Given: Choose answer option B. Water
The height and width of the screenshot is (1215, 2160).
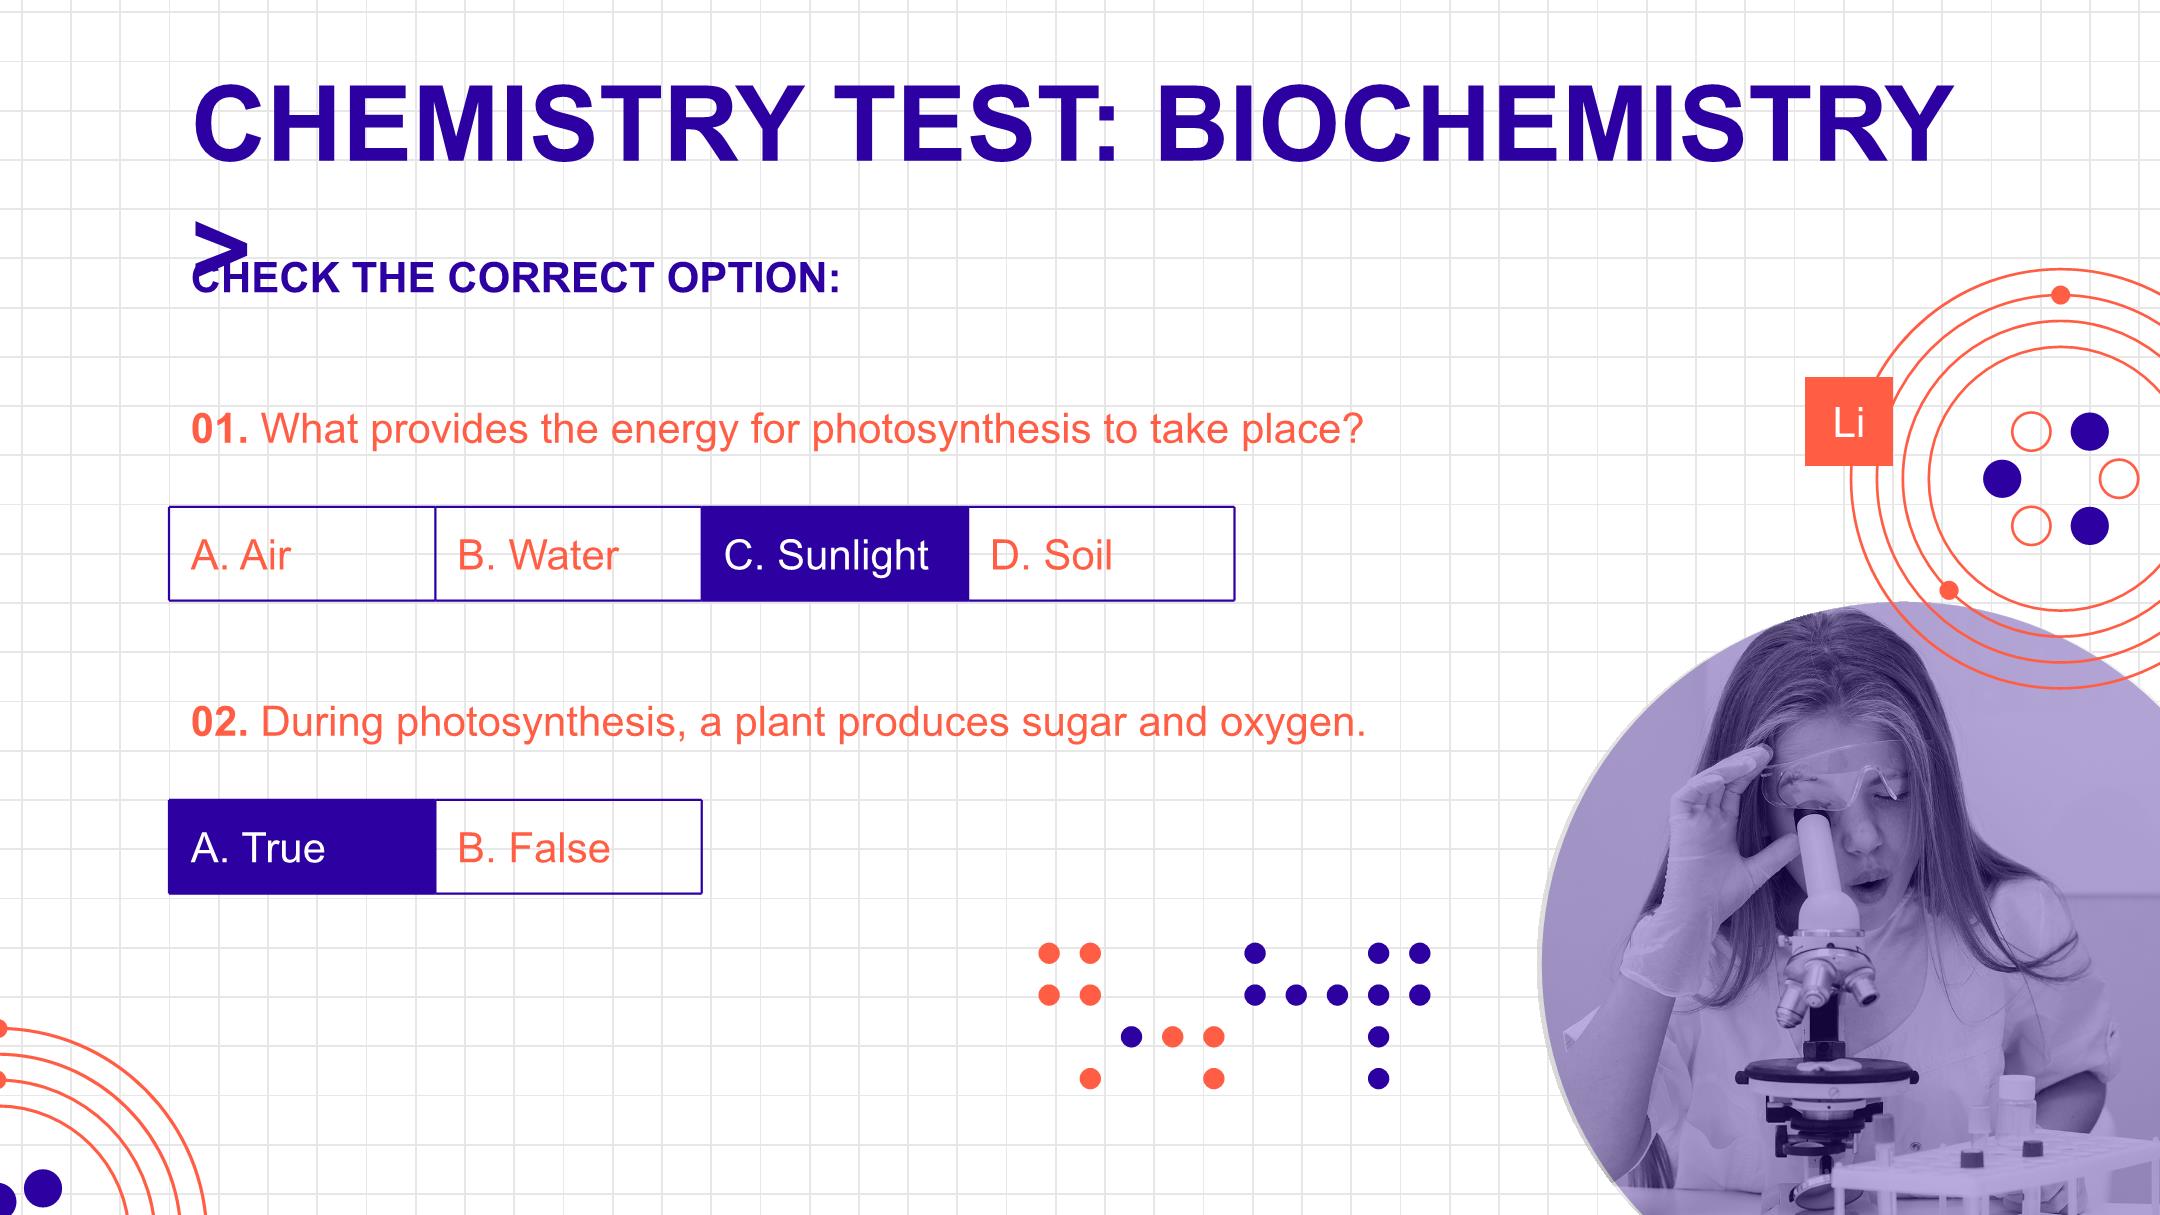Looking at the screenshot, I should pos(568,554).
